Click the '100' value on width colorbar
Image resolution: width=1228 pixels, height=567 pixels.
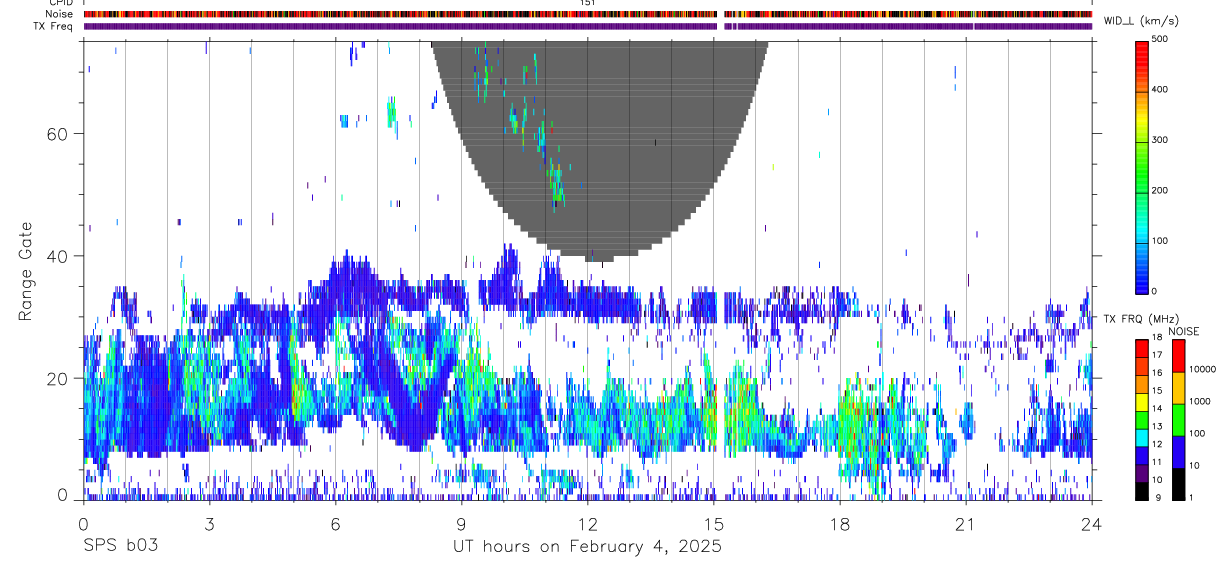point(1160,241)
